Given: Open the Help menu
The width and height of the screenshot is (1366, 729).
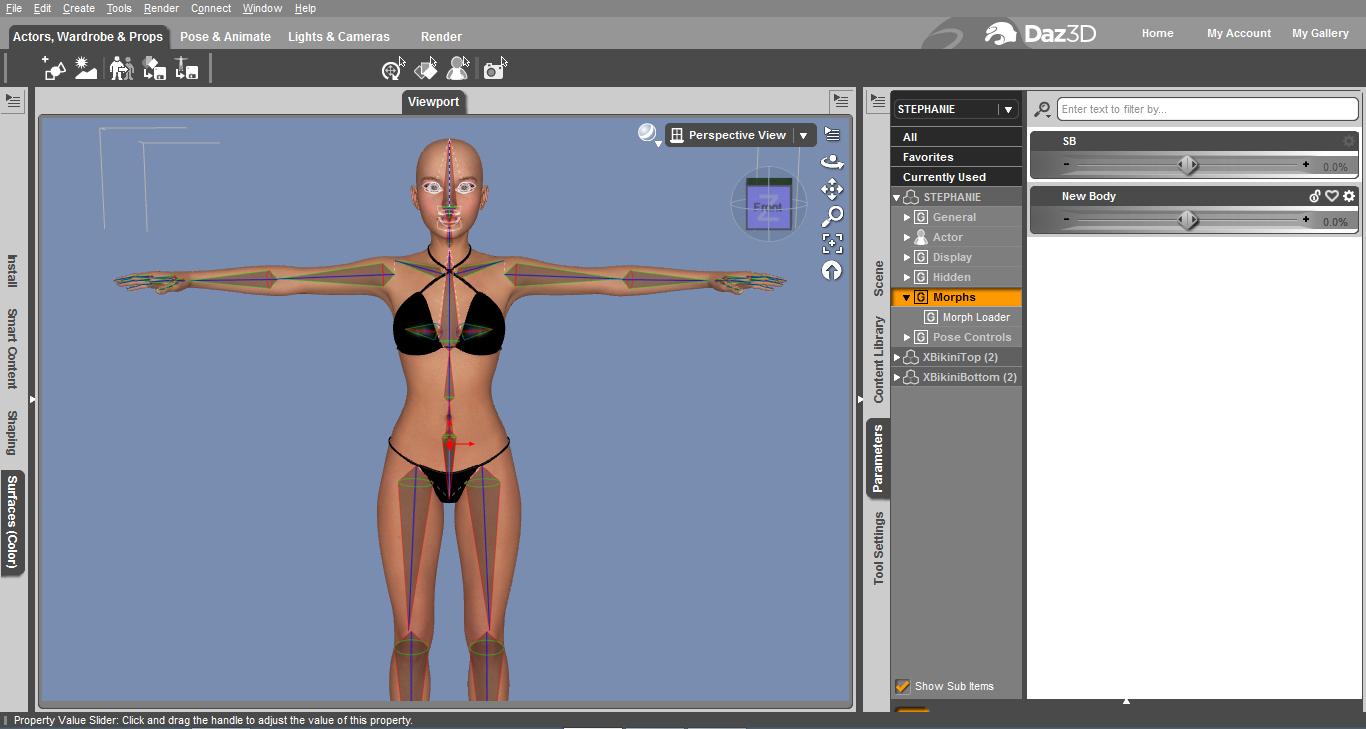Looking at the screenshot, I should 305,8.
